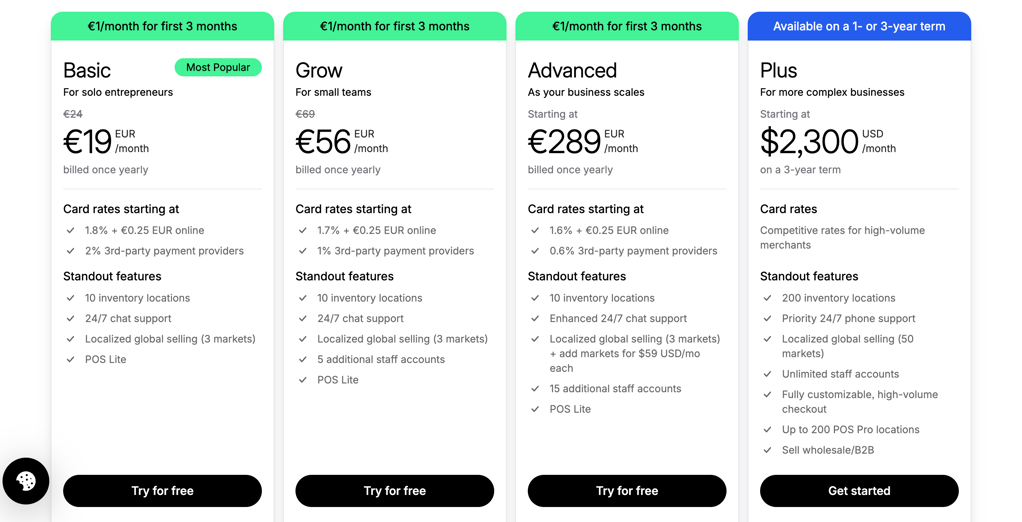Open the cookie preferences icon
Viewport: 1022px width, 522px height.
[x=26, y=482]
